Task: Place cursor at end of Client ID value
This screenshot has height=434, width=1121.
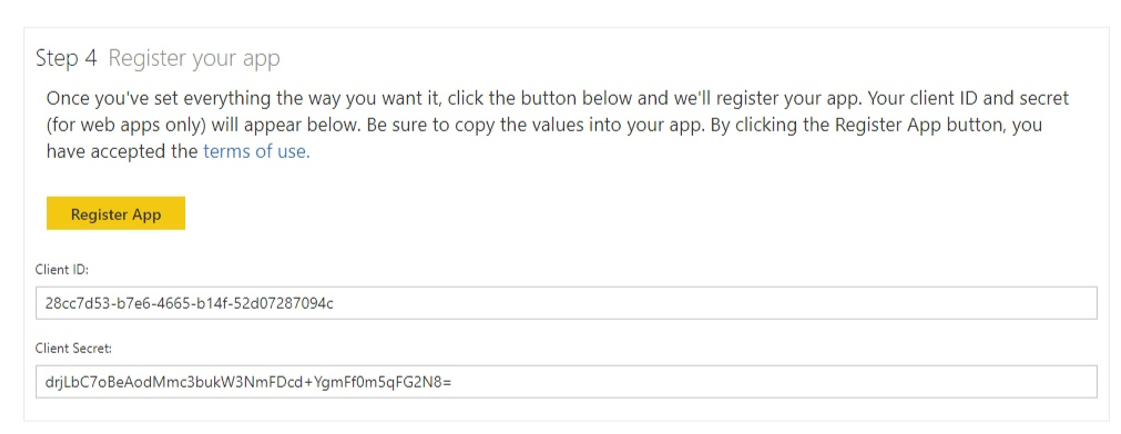Action: (333, 303)
